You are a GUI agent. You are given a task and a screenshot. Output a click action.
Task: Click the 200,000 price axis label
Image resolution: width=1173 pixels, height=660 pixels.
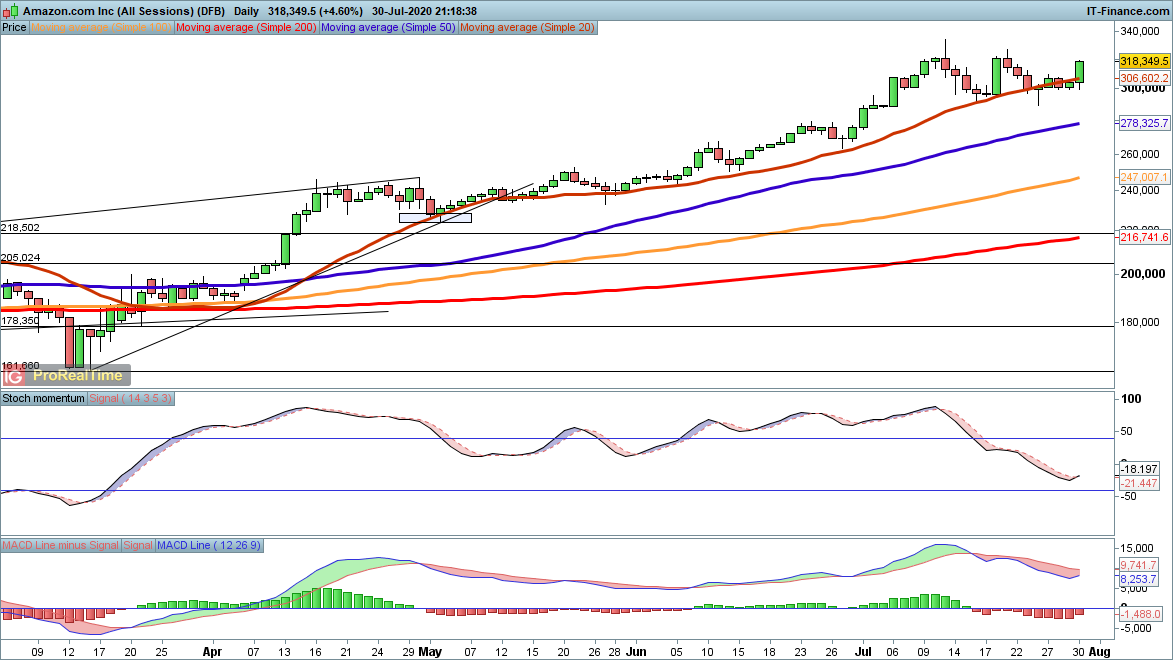(1142, 274)
